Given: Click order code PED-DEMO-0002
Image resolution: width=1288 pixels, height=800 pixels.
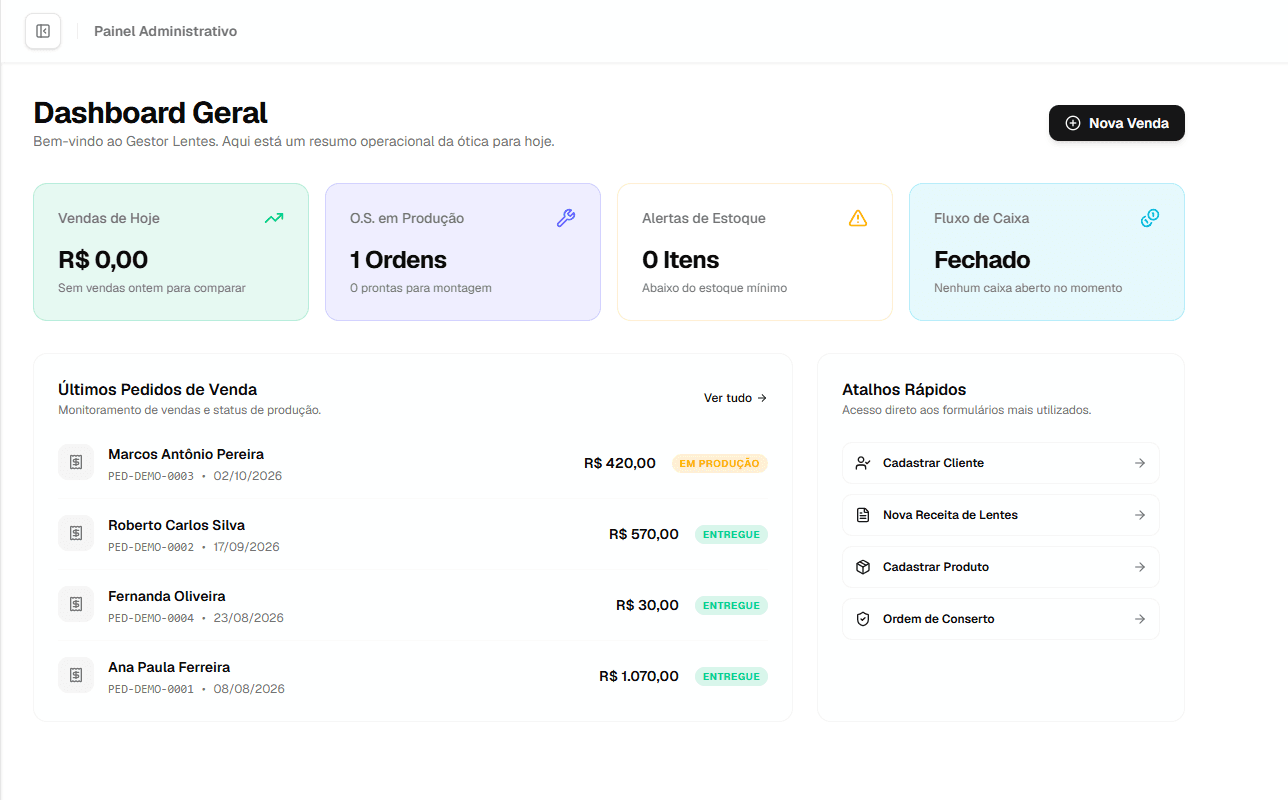Looking at the screenshot, I should pyautogui.click(x=151, y=547).
